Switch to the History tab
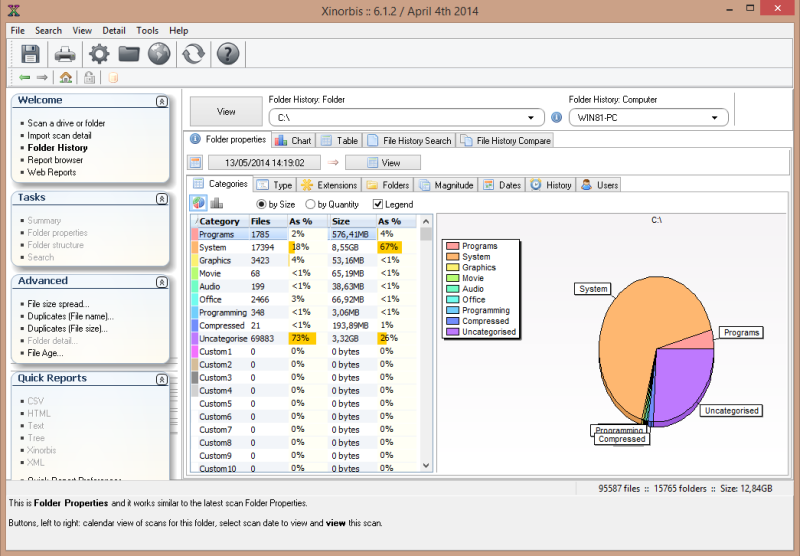 (551, 185)
